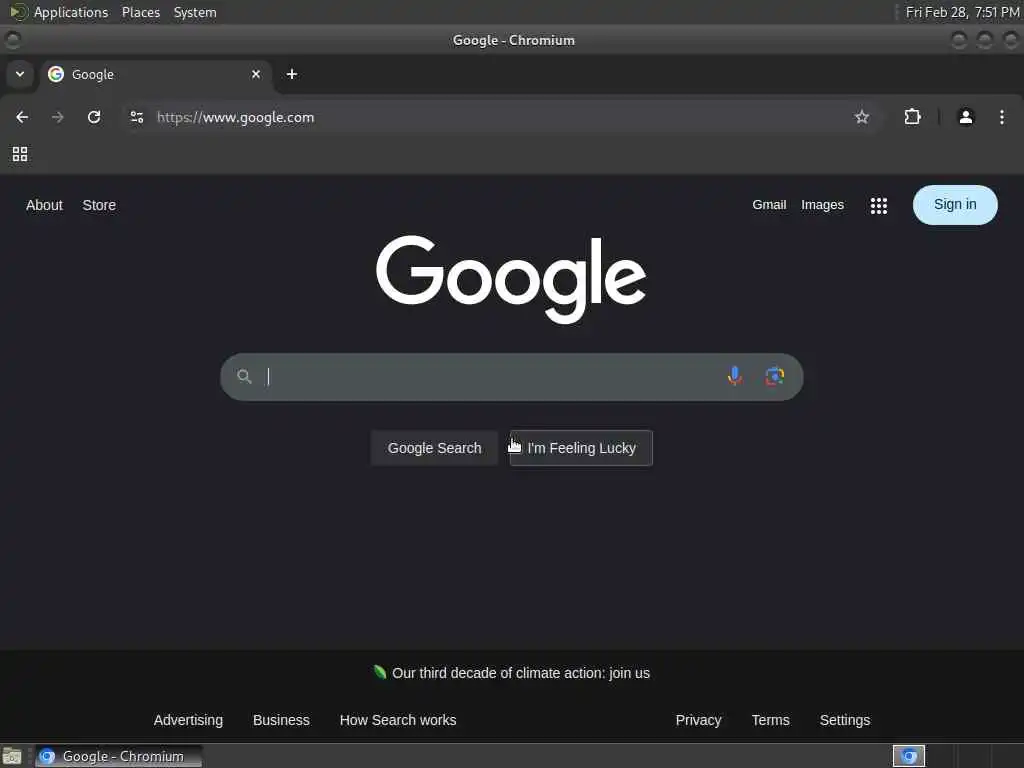The image size is (1024, 768).
Task: Click the Google logo
Action: point(511,279)
